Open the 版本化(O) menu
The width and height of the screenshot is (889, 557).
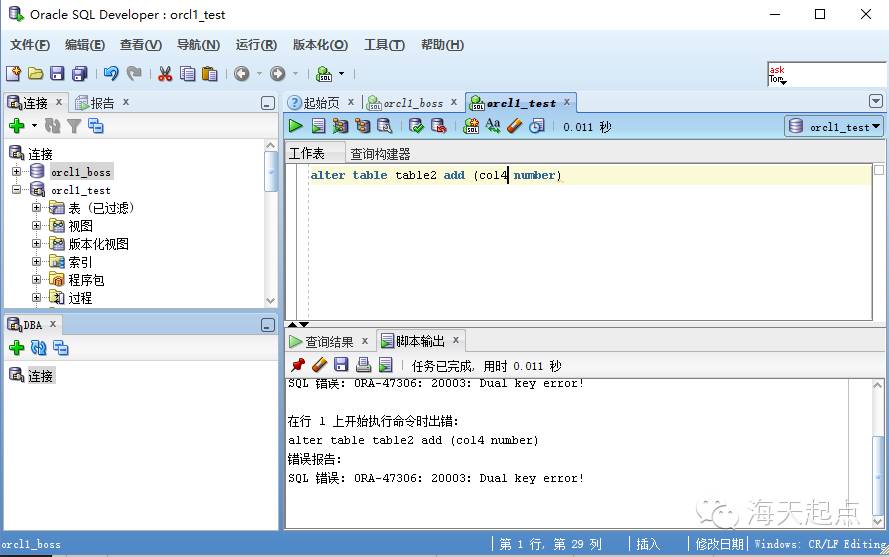tap(320, 45)
